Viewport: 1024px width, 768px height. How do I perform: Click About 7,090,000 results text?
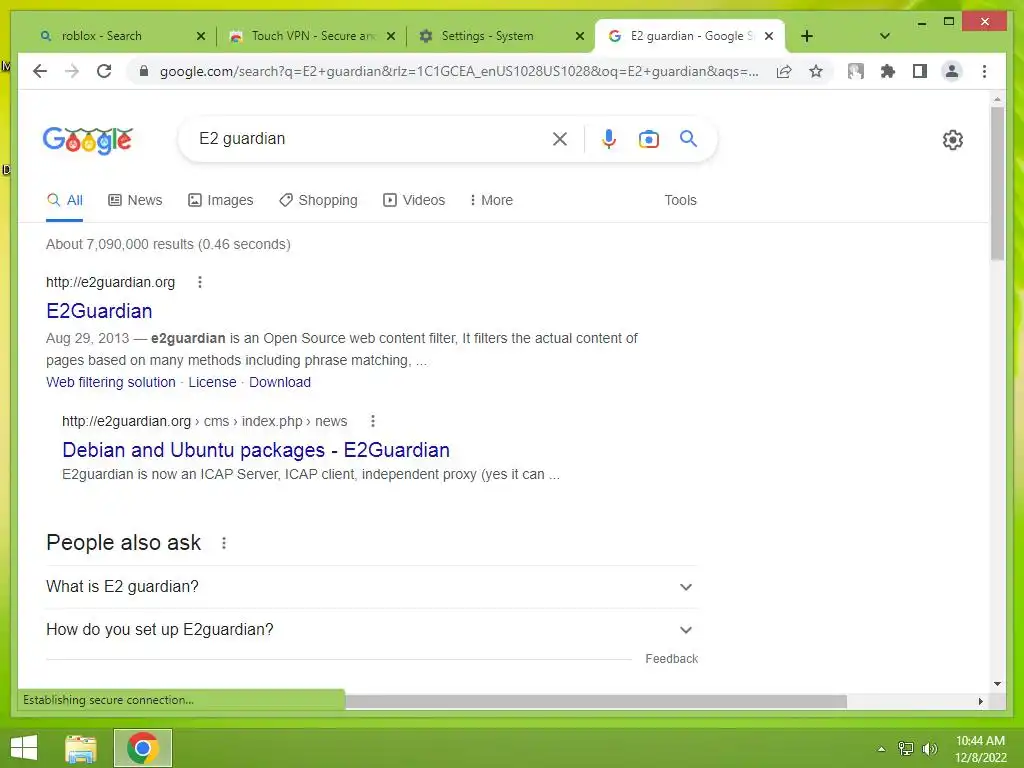[x=168, y=244]
